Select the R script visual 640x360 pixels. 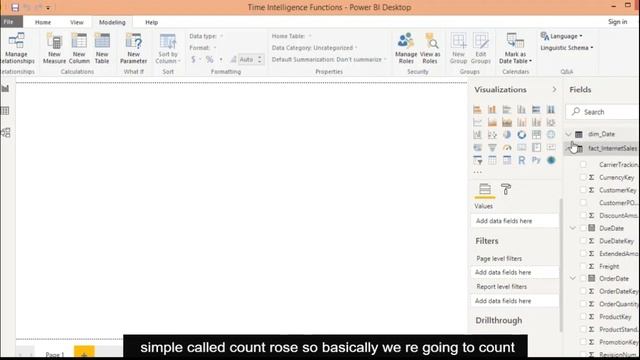[x=522, y=160]
